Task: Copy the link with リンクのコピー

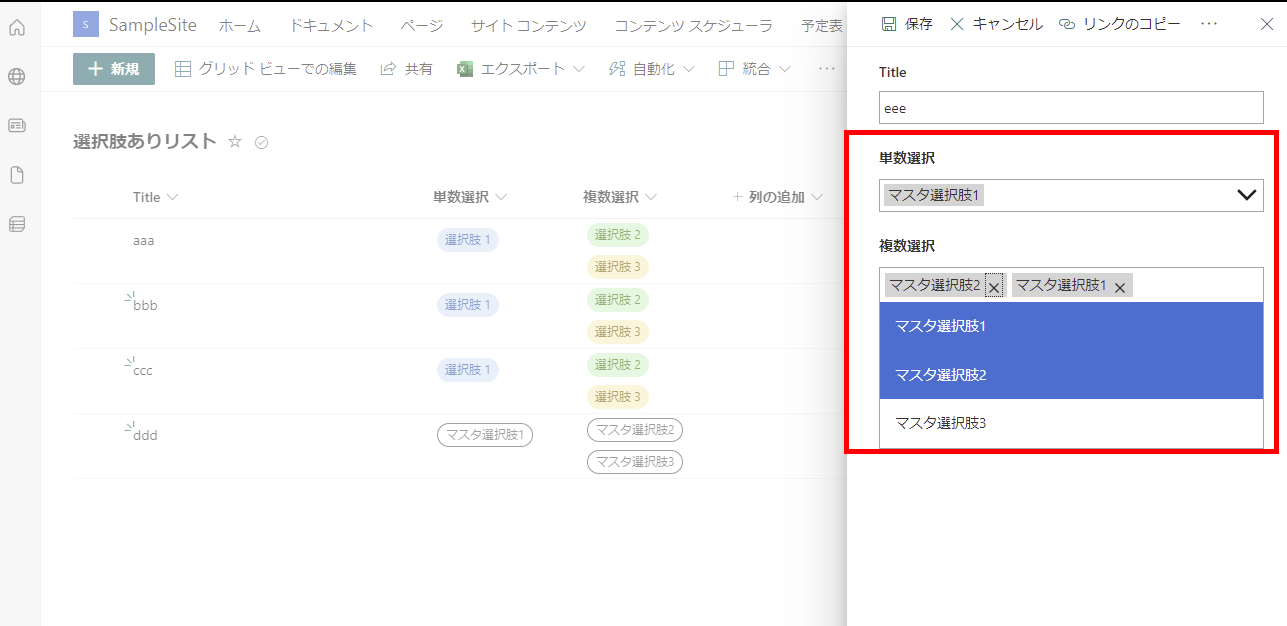Action: (x=1119, y=24)
